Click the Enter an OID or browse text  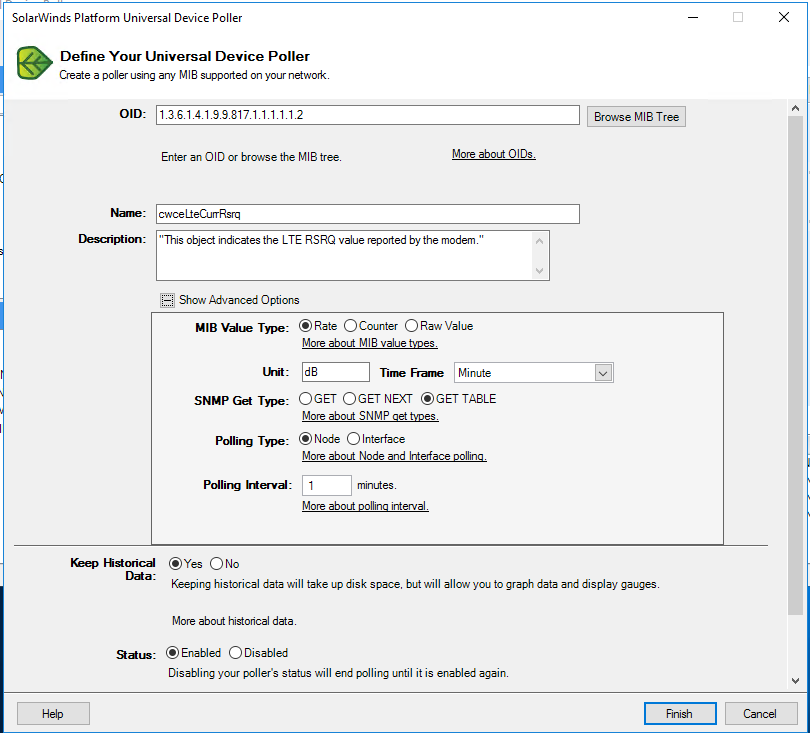pos(251,157)
